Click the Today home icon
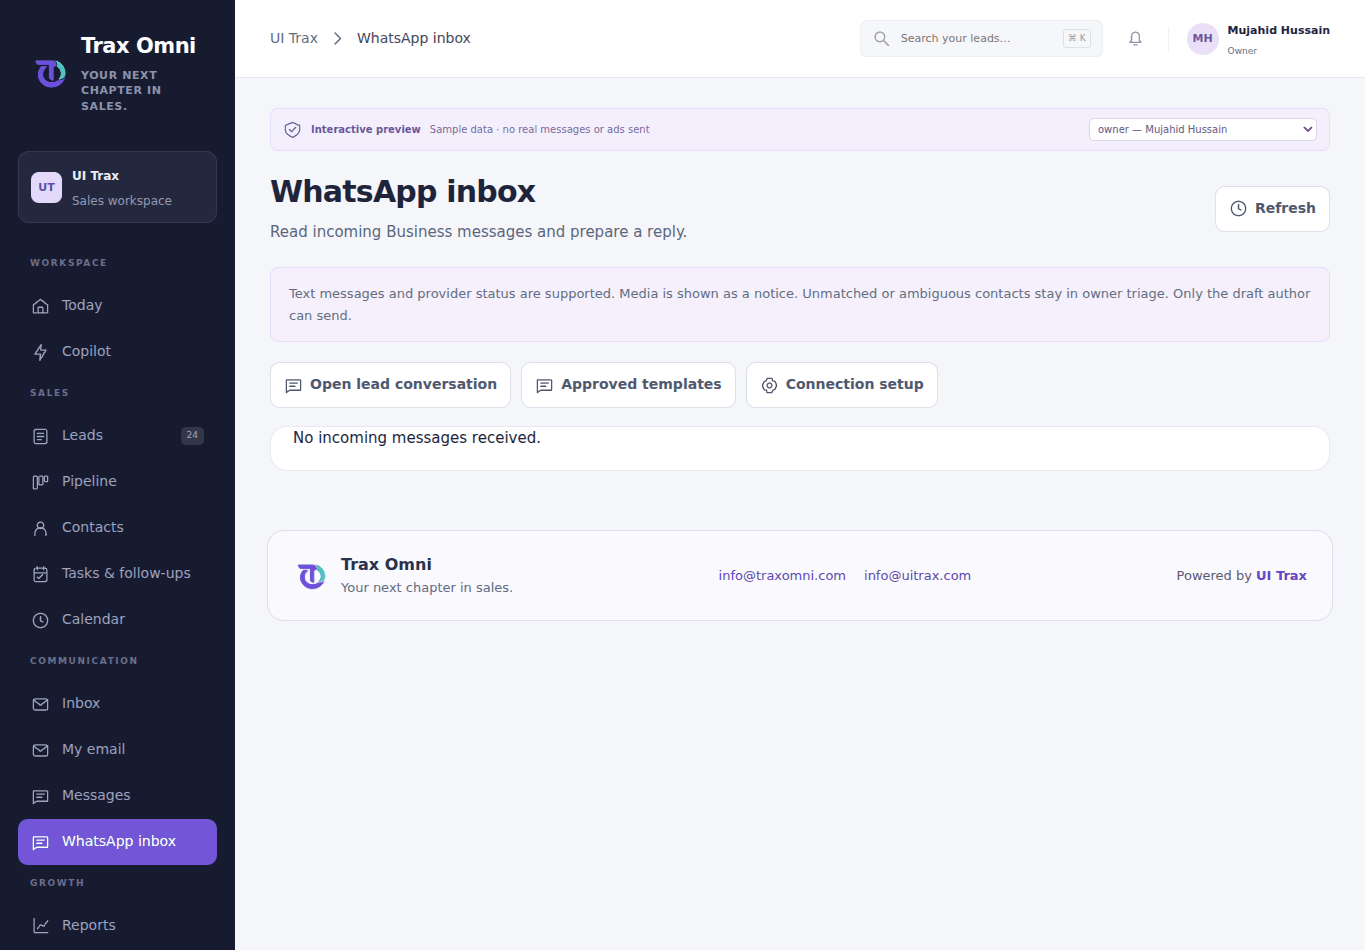Image resolution: width=1365 pixels, height=950 pixels. click(41, 306)
